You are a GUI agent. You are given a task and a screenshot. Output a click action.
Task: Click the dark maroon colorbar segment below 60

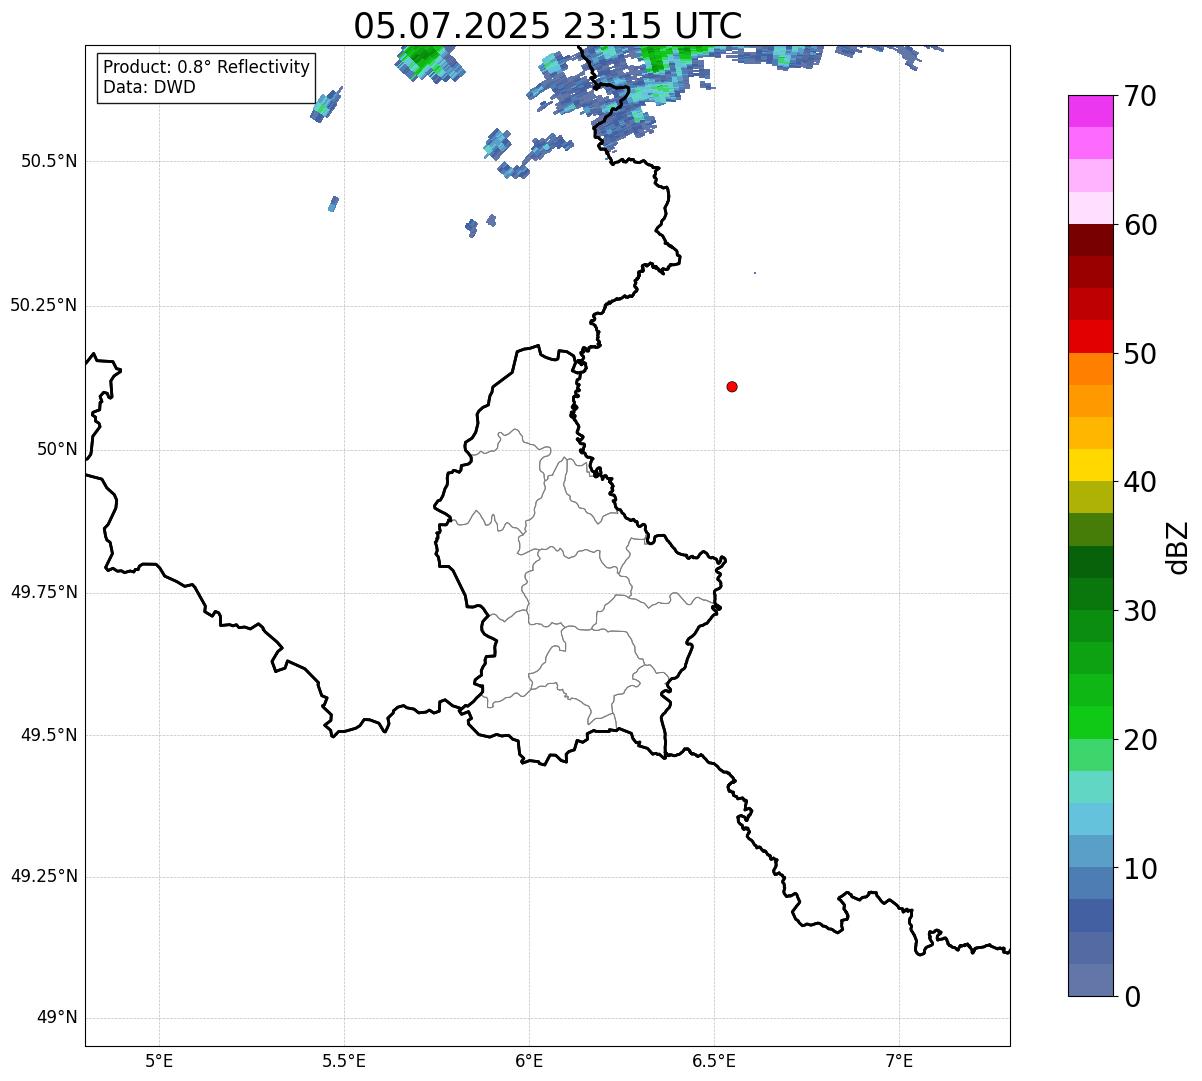click(1090, 240)
